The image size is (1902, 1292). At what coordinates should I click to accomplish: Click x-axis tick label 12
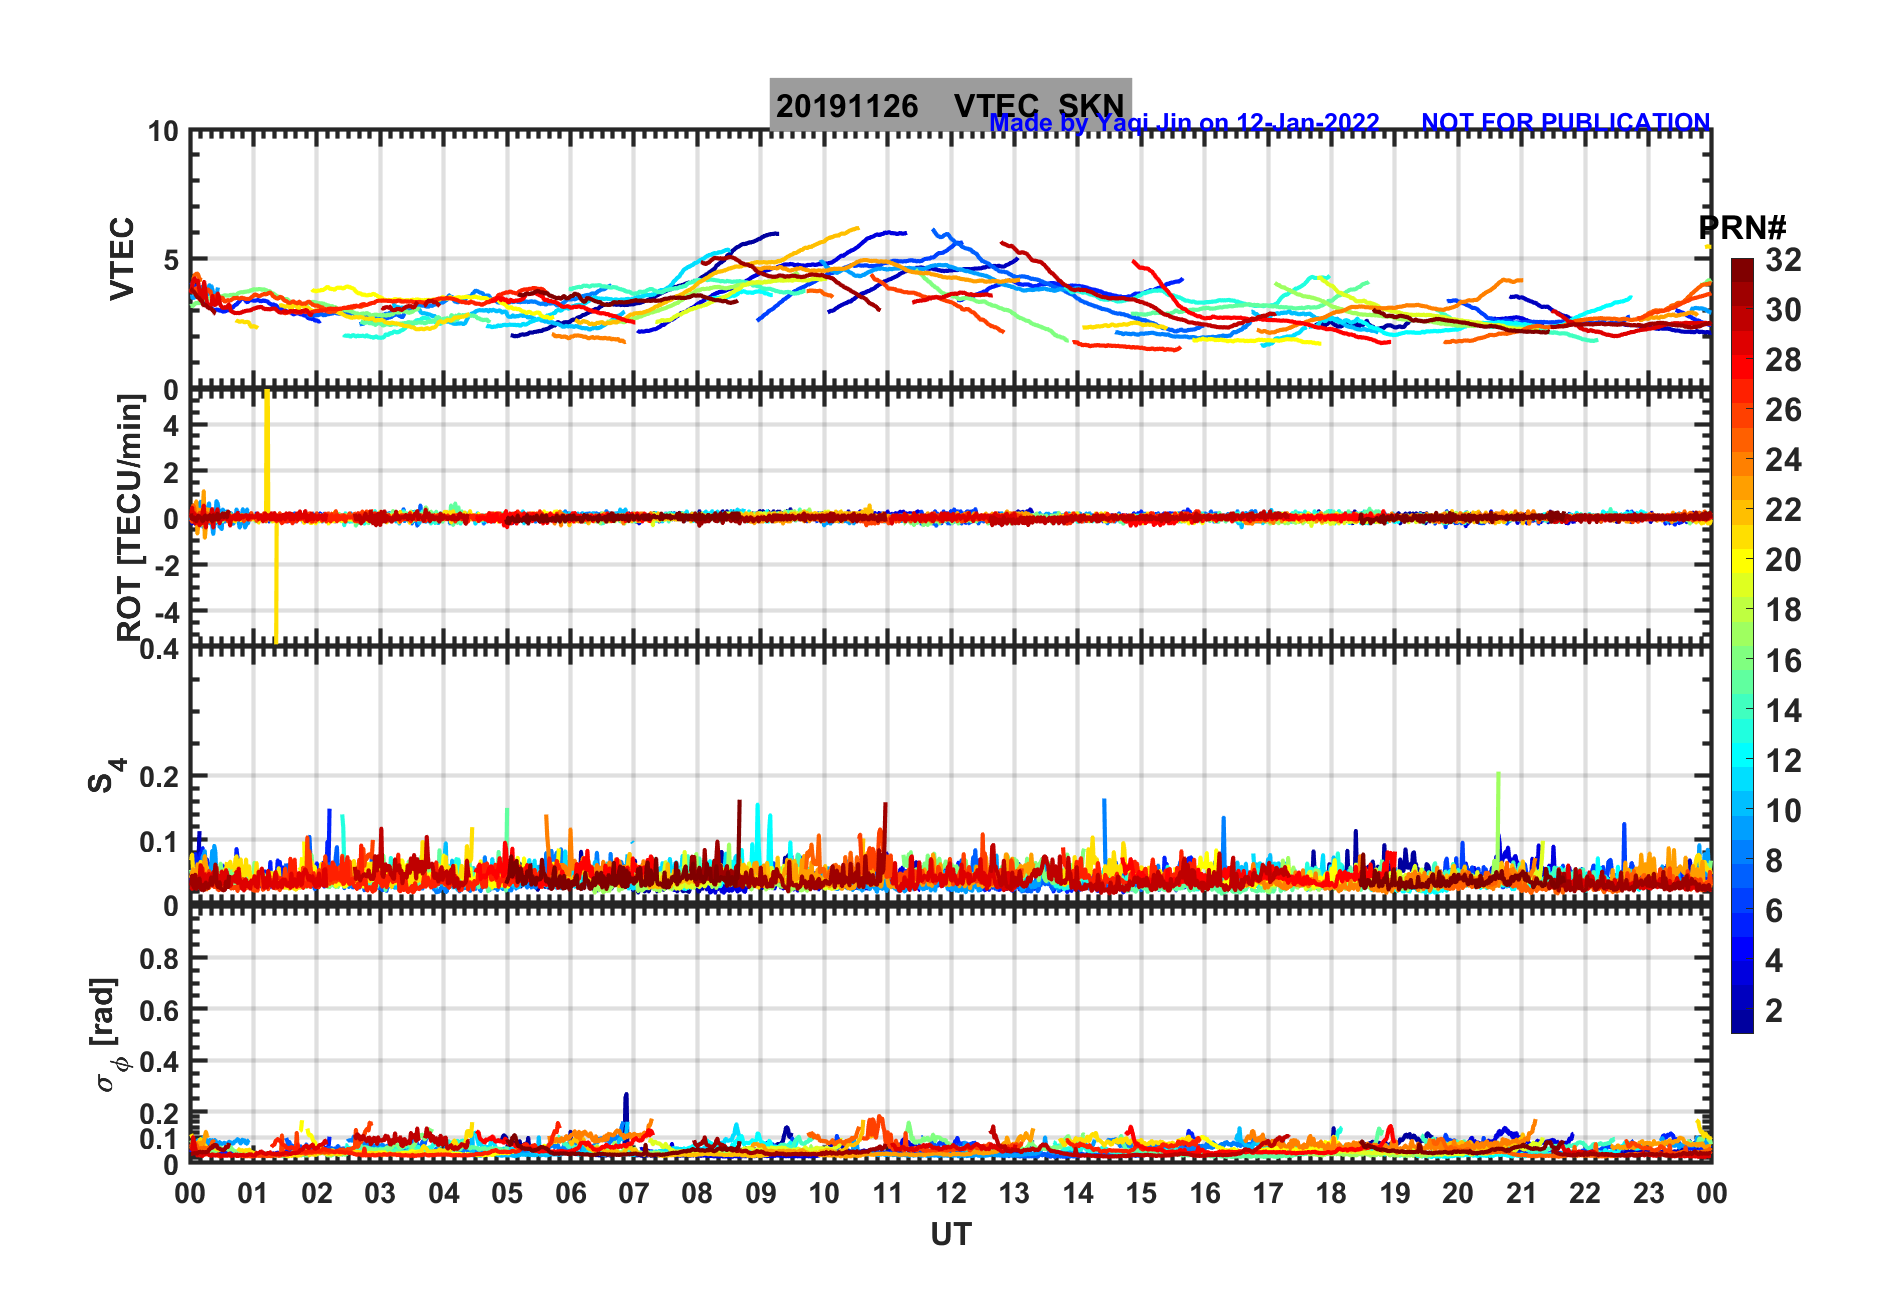tap(951, 1193)
